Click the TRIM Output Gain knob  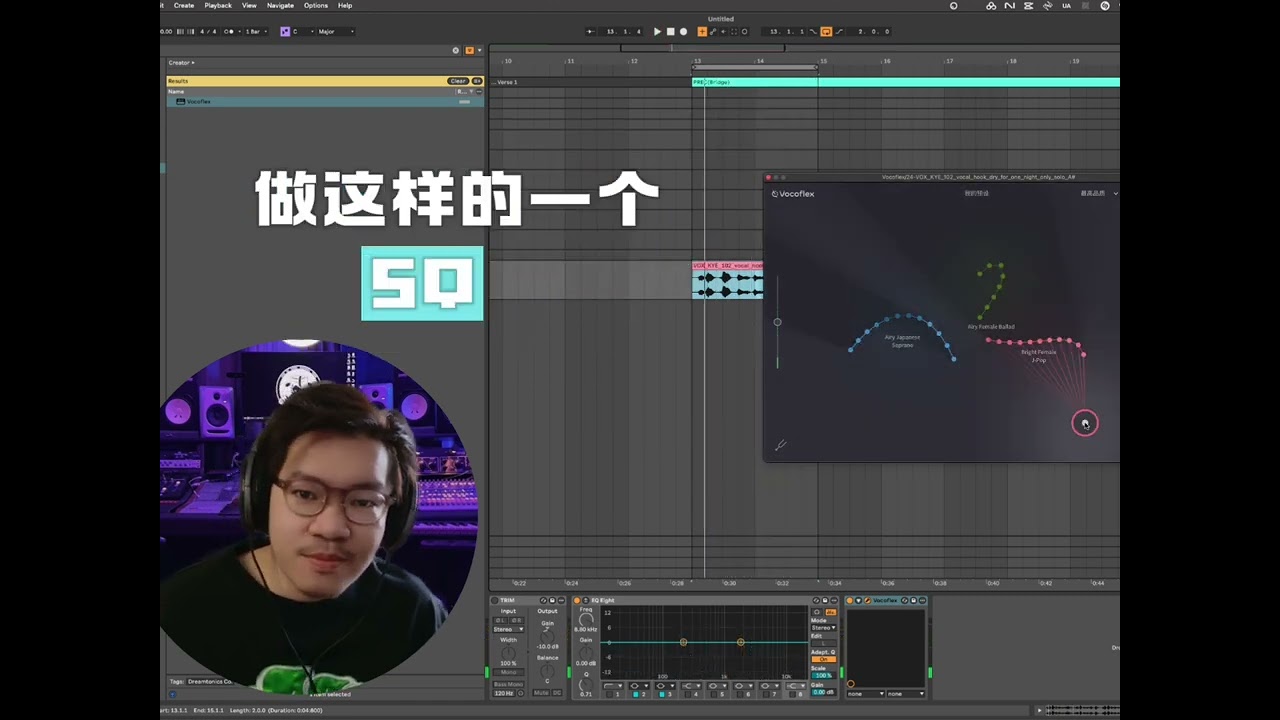pos(547,636)
